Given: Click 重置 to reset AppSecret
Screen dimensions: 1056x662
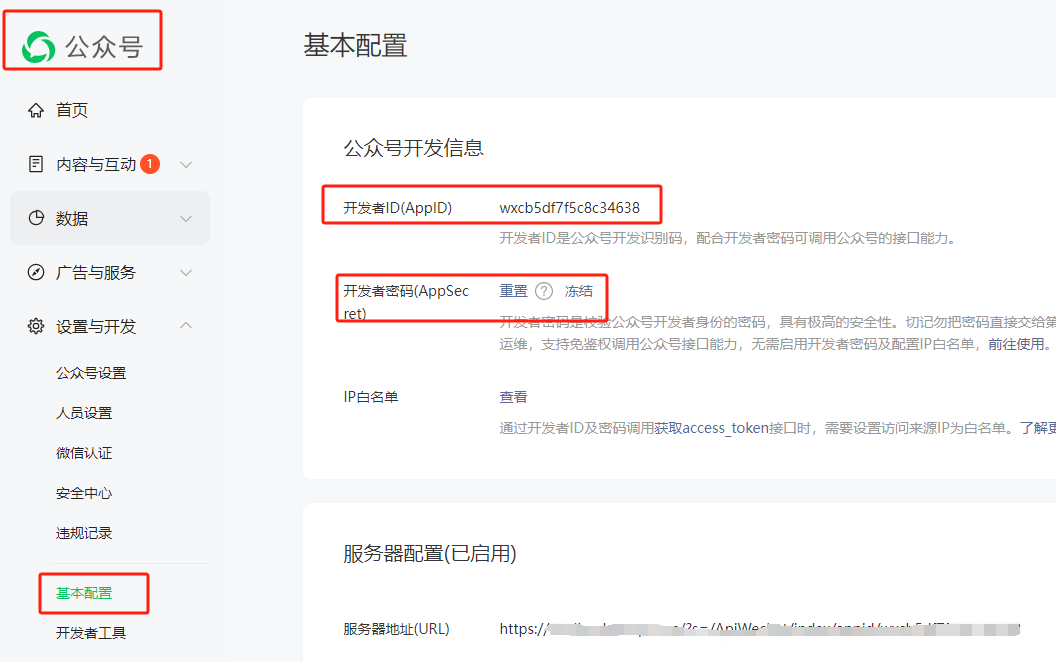Looking at the screenshot, I should (x=513, y=291).
